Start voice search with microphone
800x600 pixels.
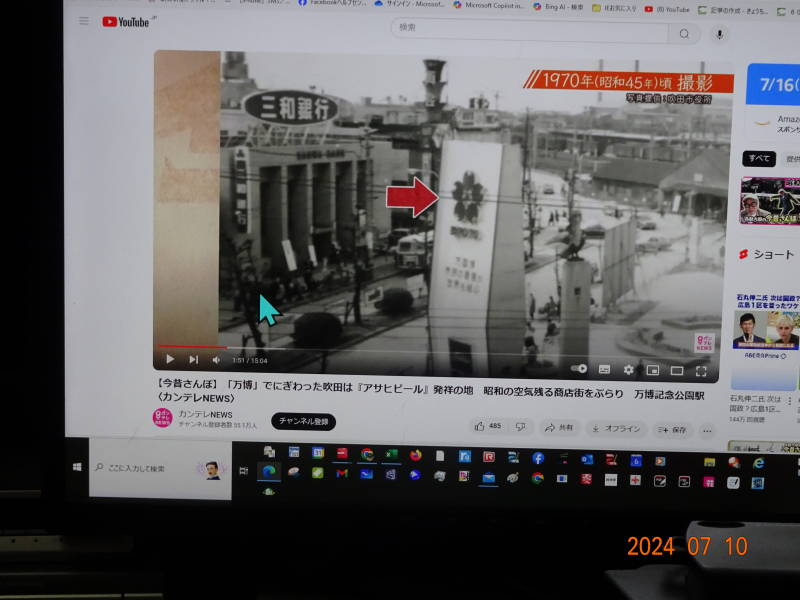pyautogui.click(x=719, y=34)
